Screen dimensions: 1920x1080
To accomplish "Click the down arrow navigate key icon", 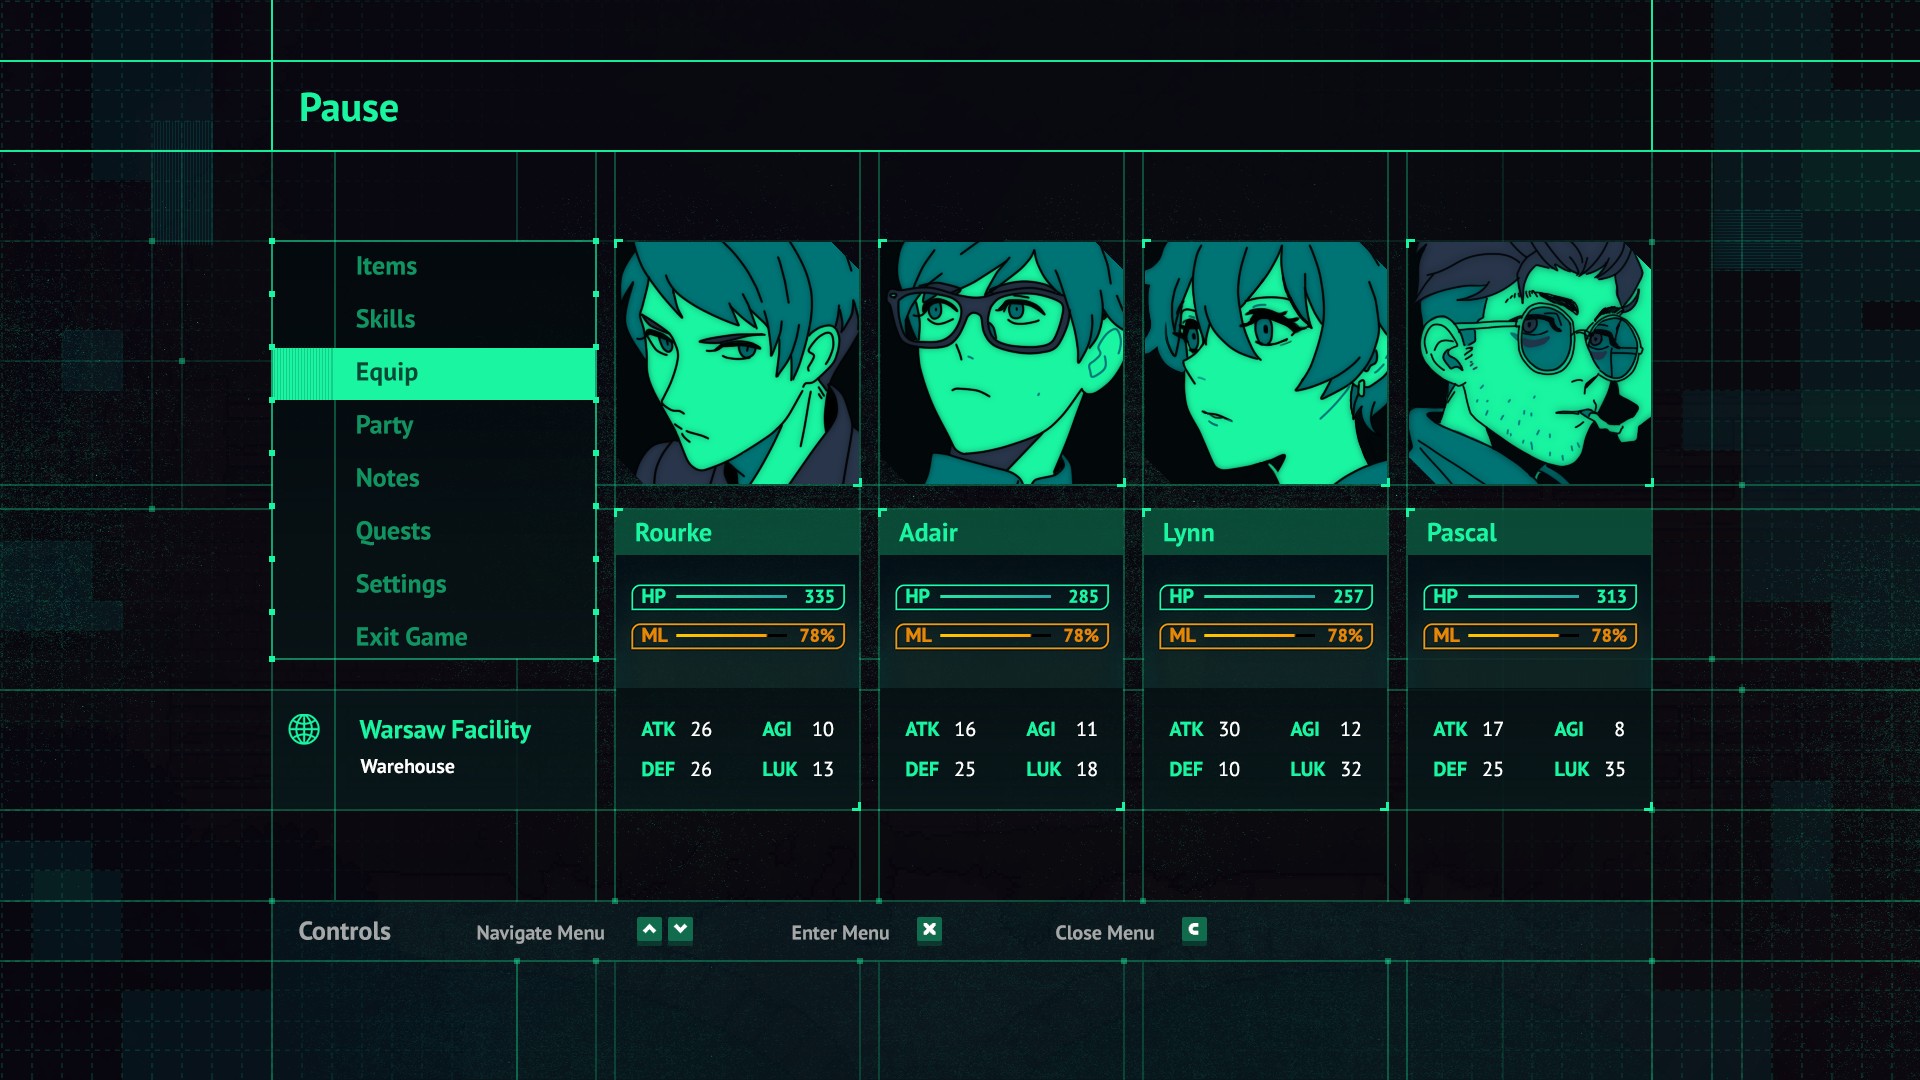I will click(x=680, y=930).
